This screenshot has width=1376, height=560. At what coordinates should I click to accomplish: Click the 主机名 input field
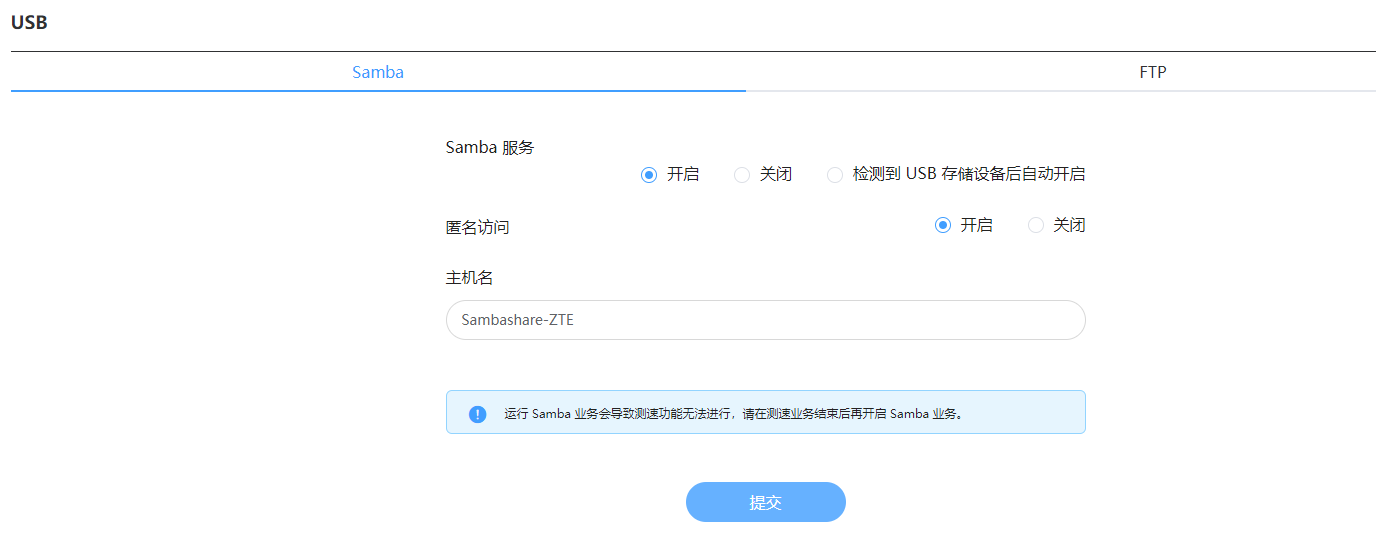coord(766,320)
